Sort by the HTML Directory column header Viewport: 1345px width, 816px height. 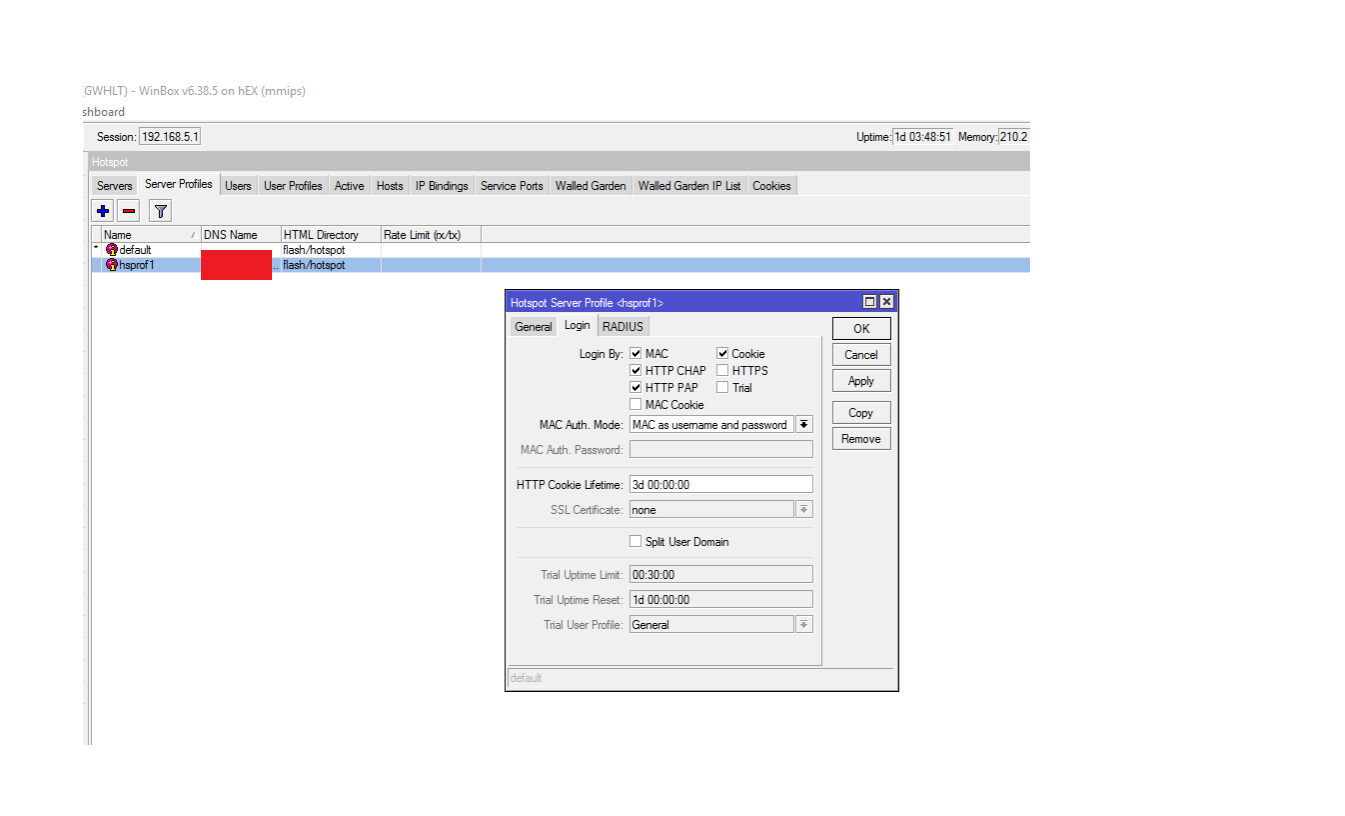click(331, 235)
